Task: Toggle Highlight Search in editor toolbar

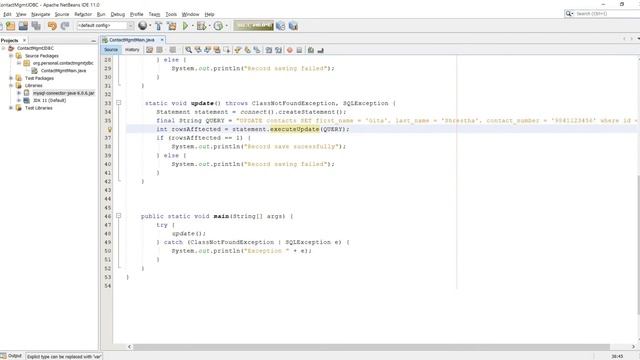Action: point(217,50)
